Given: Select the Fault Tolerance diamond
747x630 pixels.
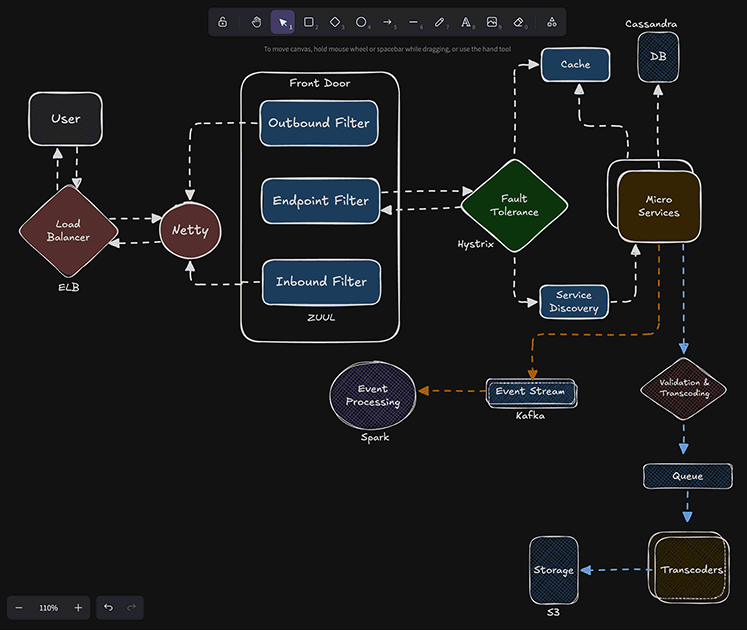Looking at the screenshot, I should click(515, 205).
